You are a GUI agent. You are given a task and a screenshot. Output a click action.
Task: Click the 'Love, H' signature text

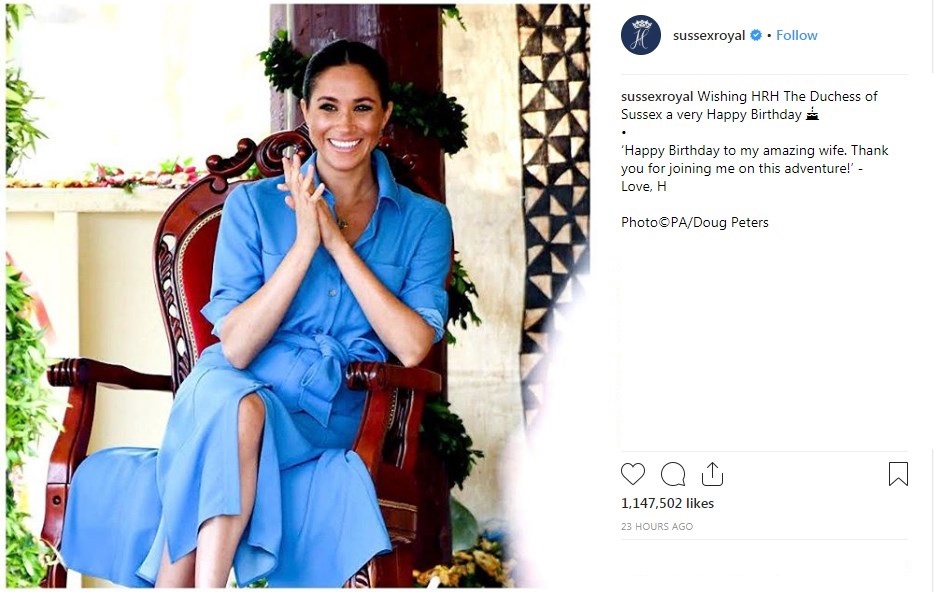(x=643, y=186)
